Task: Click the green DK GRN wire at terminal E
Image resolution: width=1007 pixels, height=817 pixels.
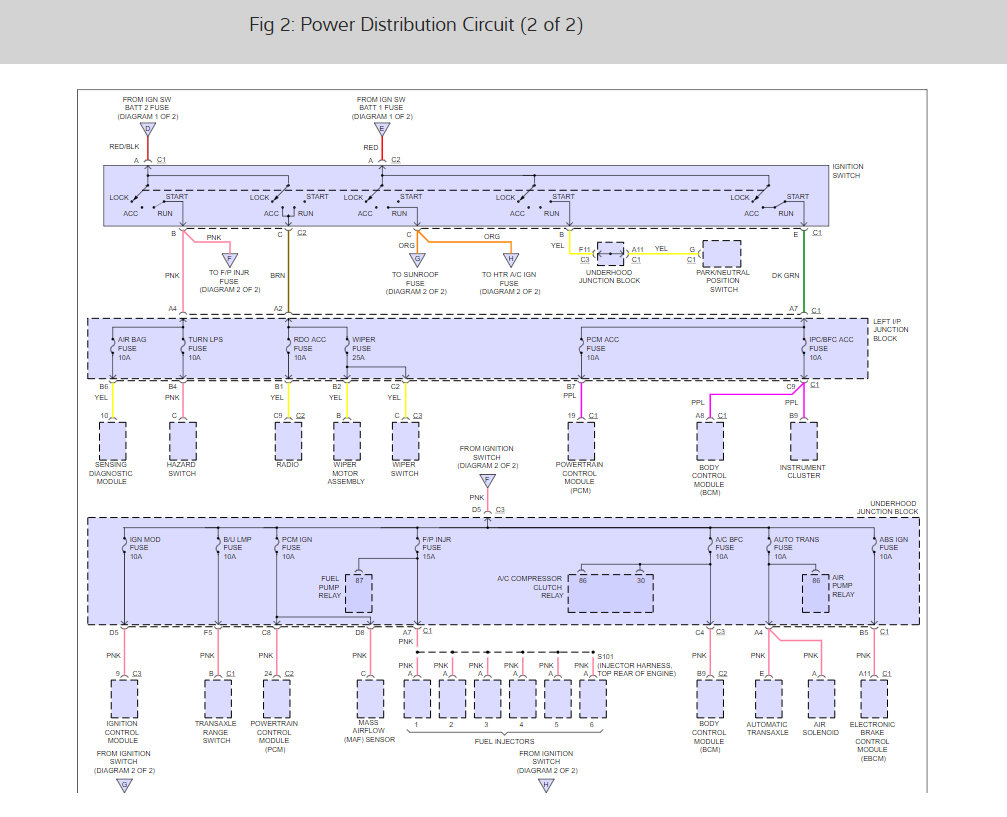Action: pyautogui.click(x=804, y=273)
